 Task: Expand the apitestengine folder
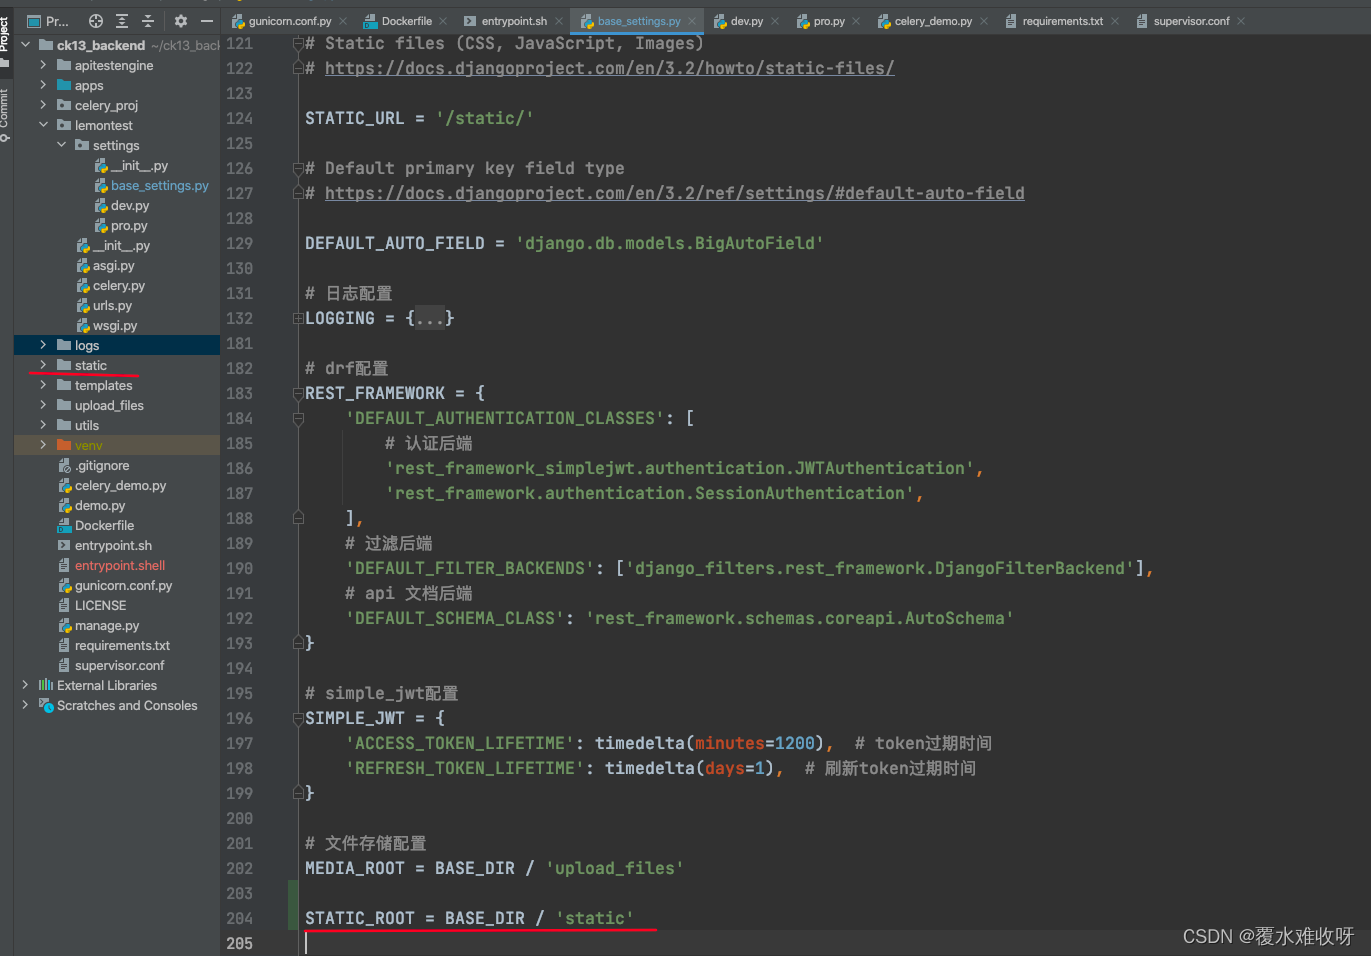click(x=43, y=65)
